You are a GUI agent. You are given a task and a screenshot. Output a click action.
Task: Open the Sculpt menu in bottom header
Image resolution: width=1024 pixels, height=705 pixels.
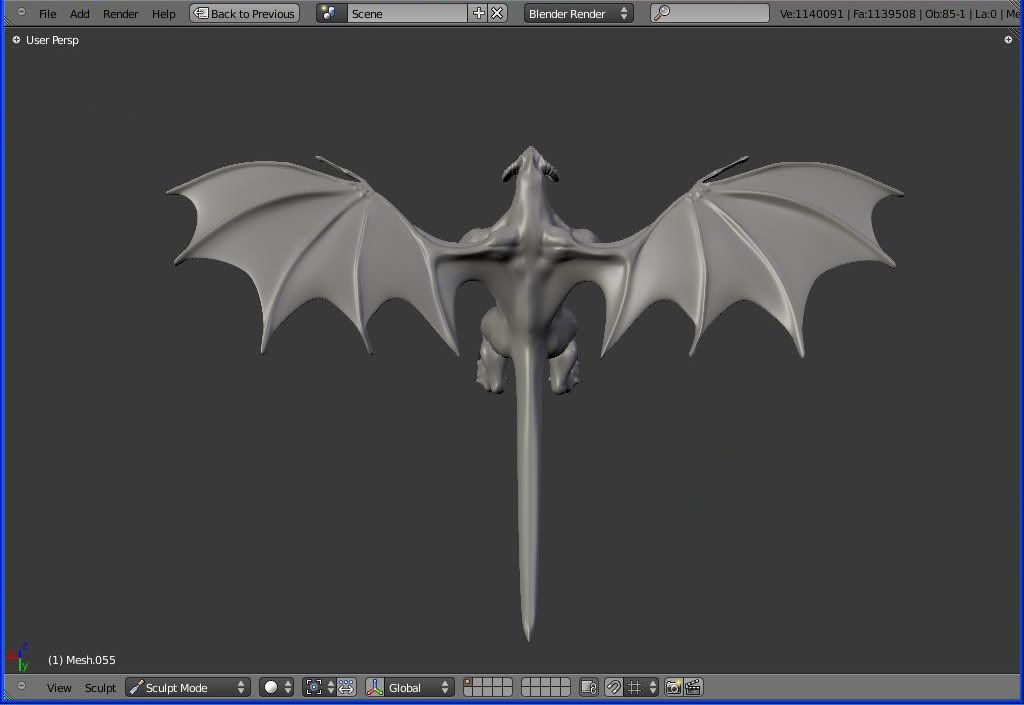100,688
